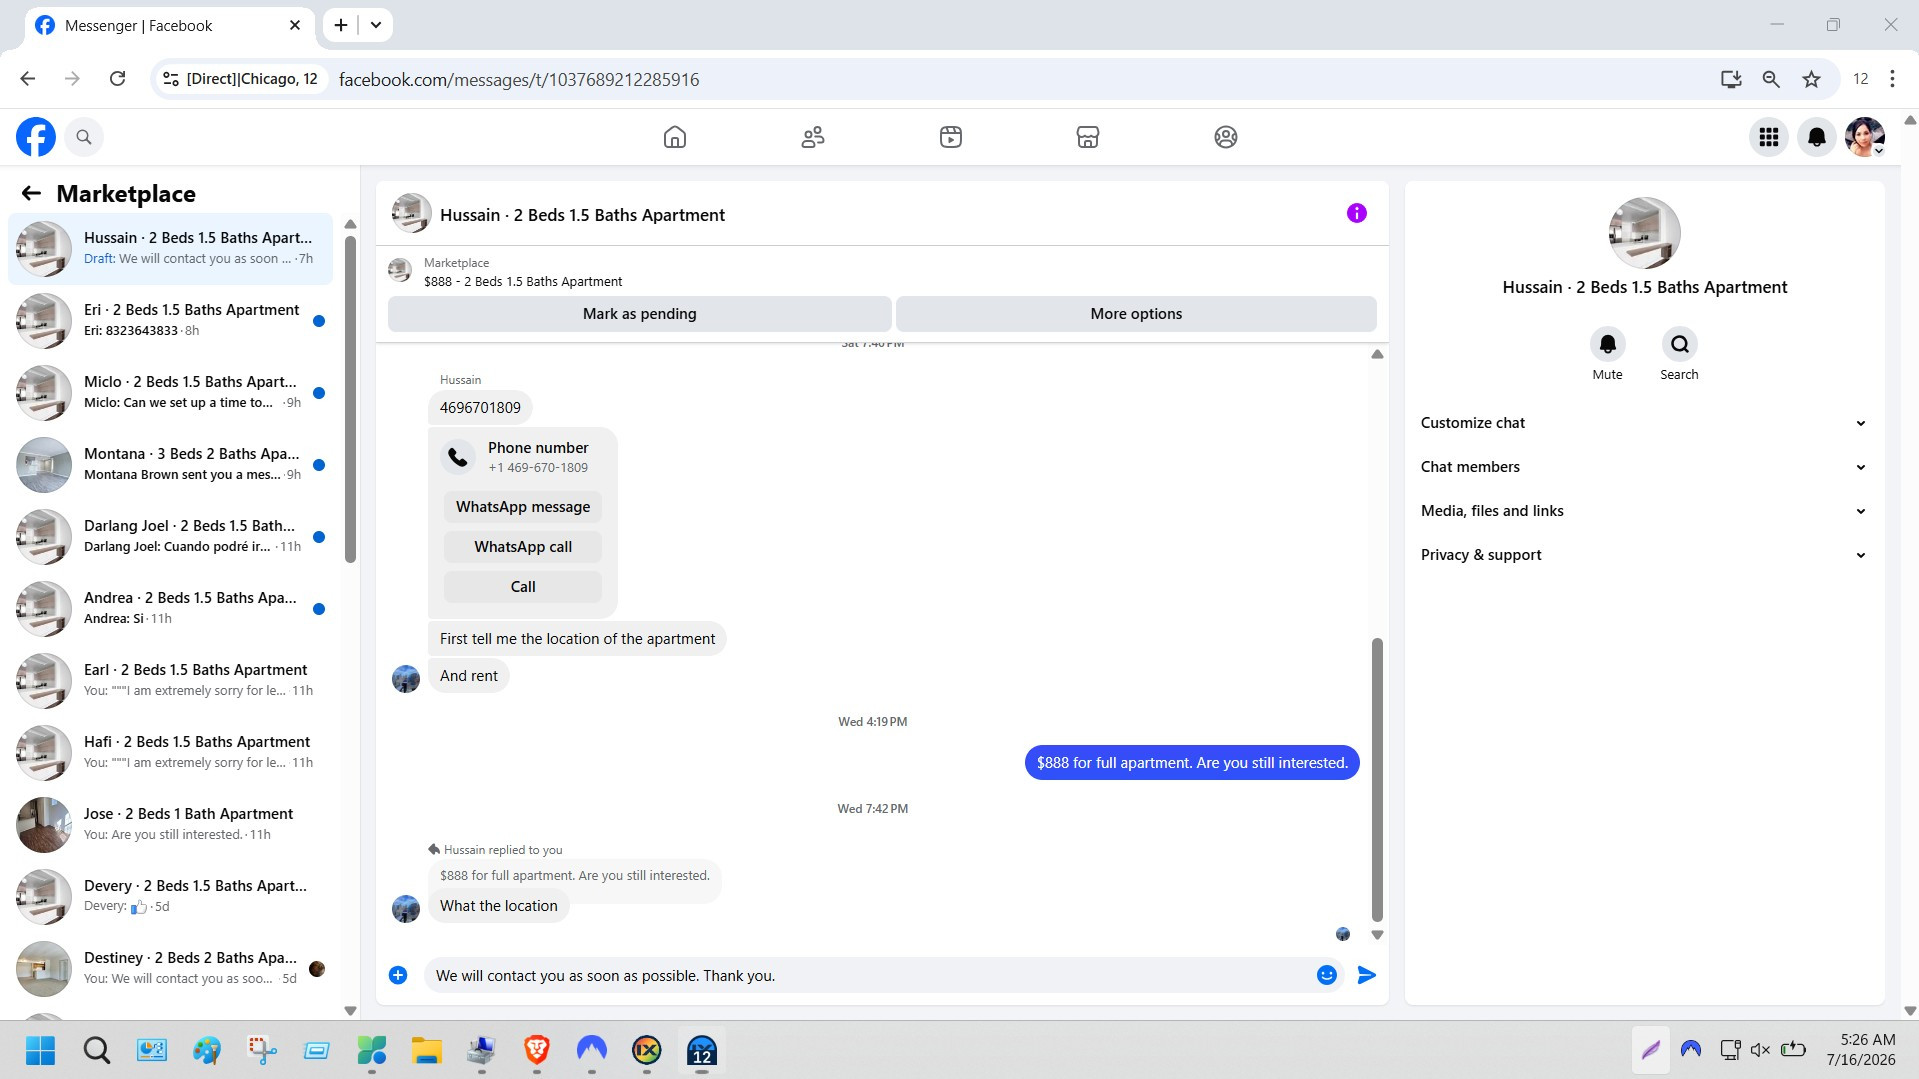Image resolution: width=1919 pixels, height=1079 pixels.
Task: Reload the page with the browser refresh icon
Action: coord(117,79)
